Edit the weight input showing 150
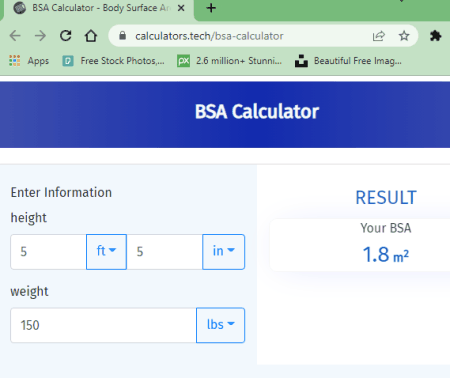This screenshot has width=450, height=378. click(103, 325)
